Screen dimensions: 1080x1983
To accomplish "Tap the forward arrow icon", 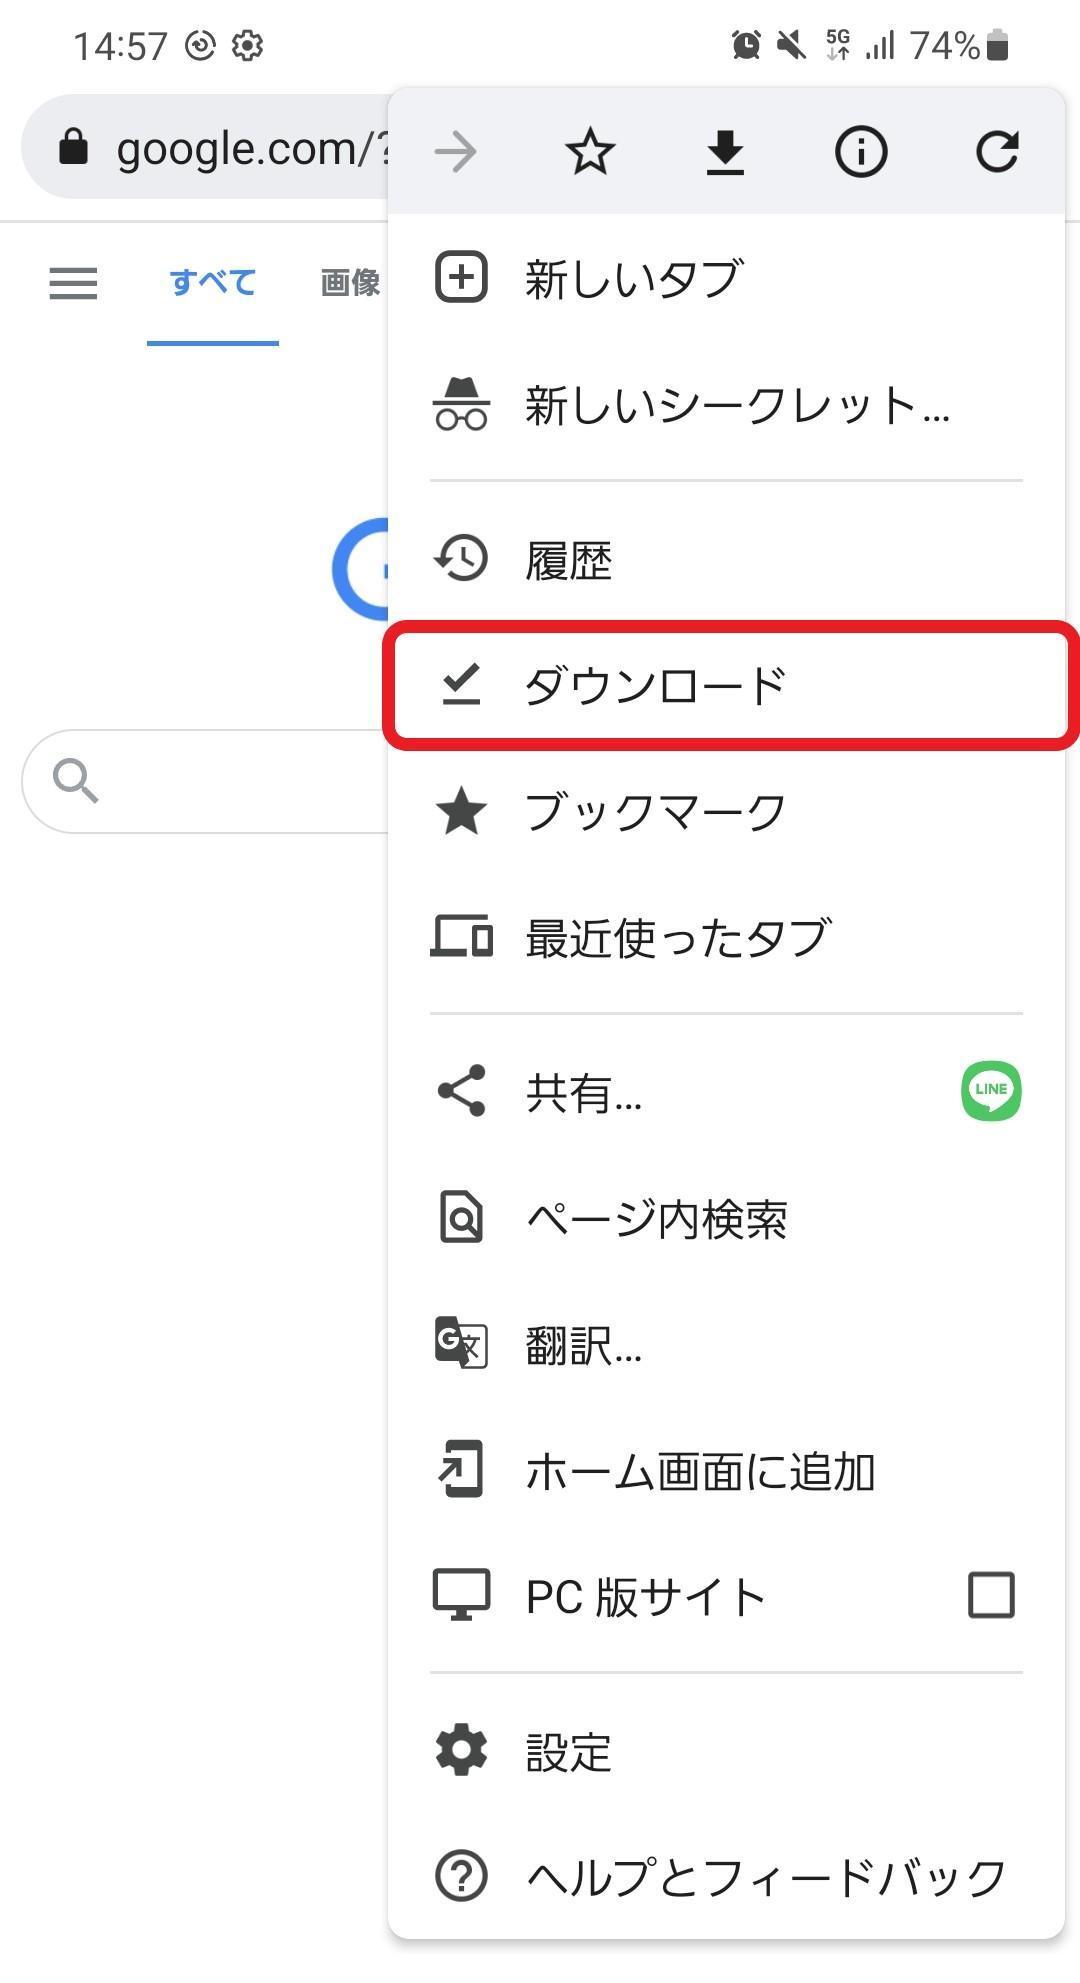I will tap(456, 152).
